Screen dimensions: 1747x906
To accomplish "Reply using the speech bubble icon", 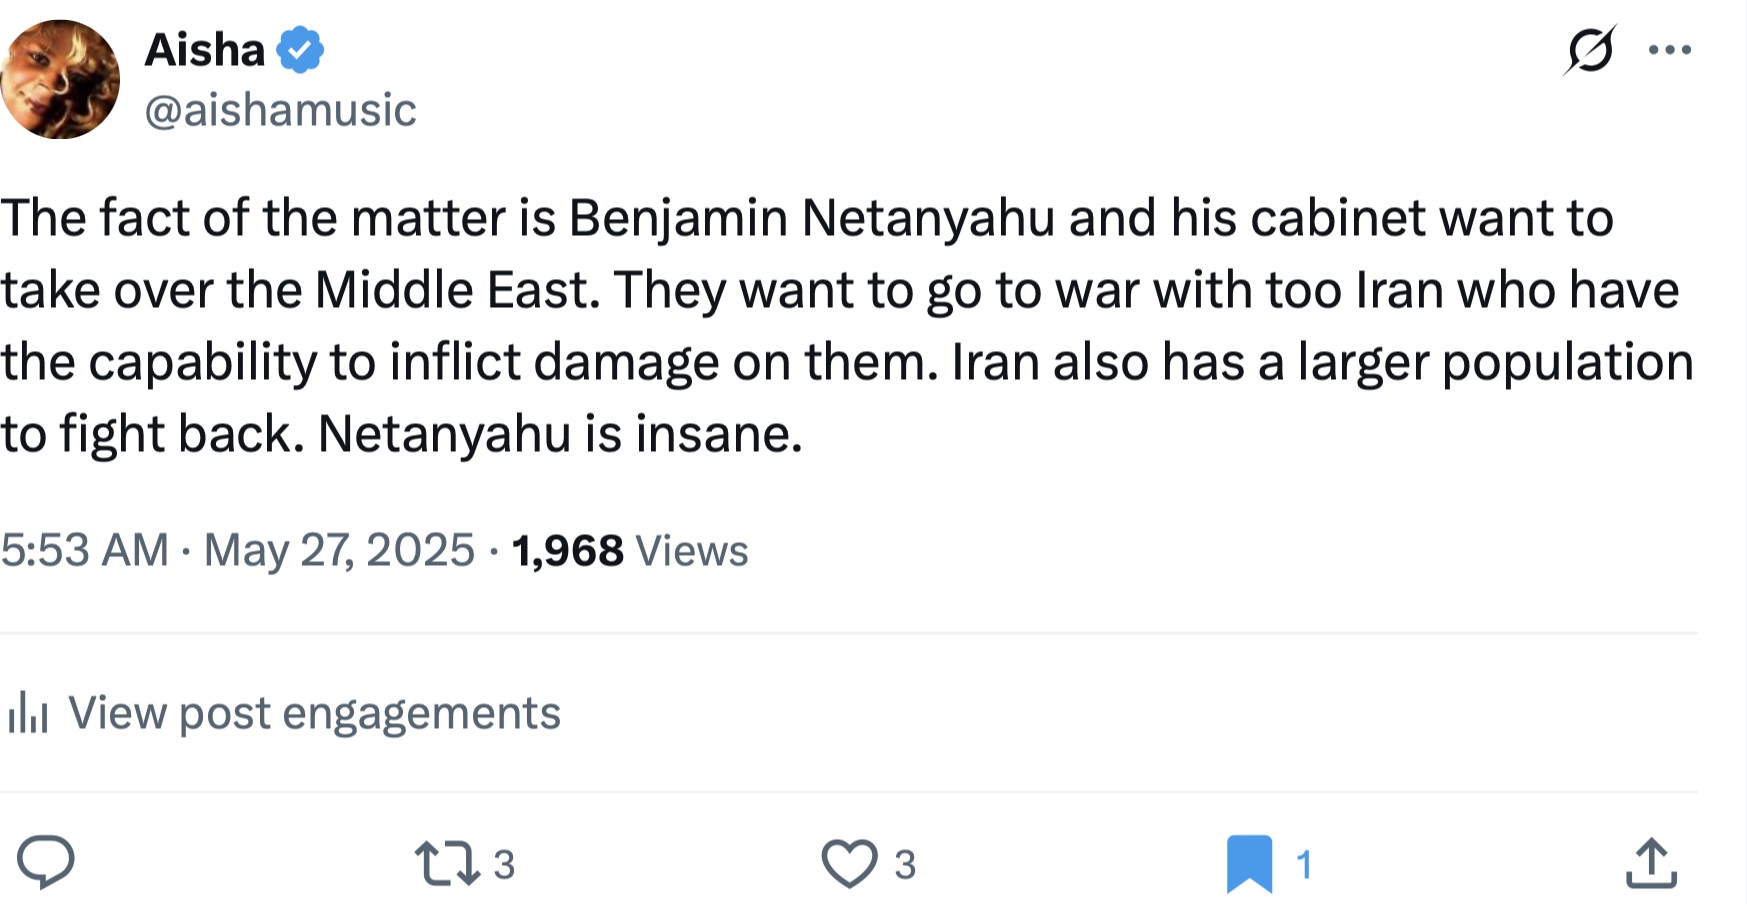I will pyautogui.click(x=46, y=862).
